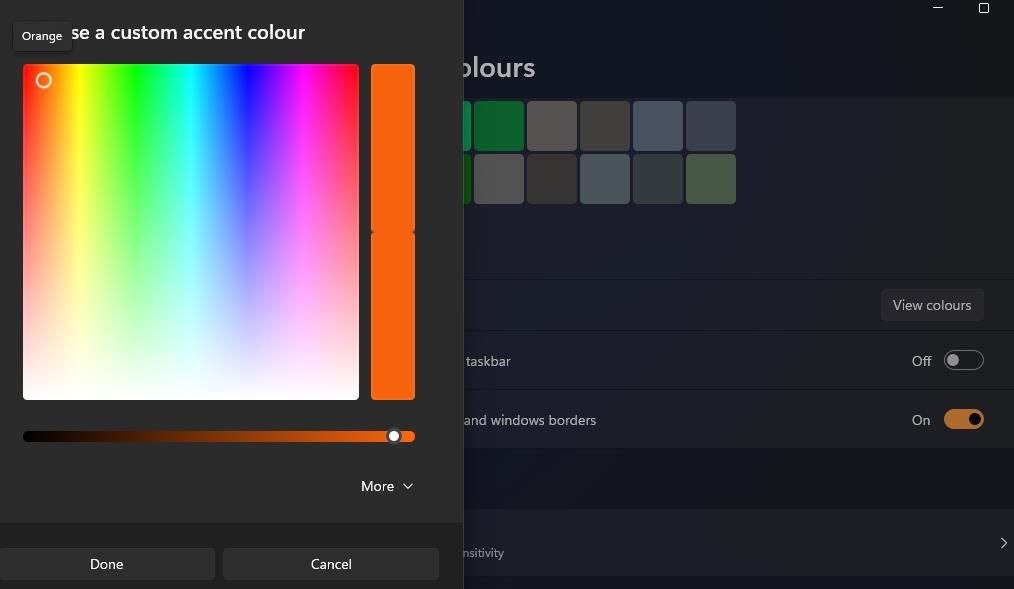The image size is (1014, 589).
Task: Click the colour spectrum picker circle handle
Action: click(43, 80)
